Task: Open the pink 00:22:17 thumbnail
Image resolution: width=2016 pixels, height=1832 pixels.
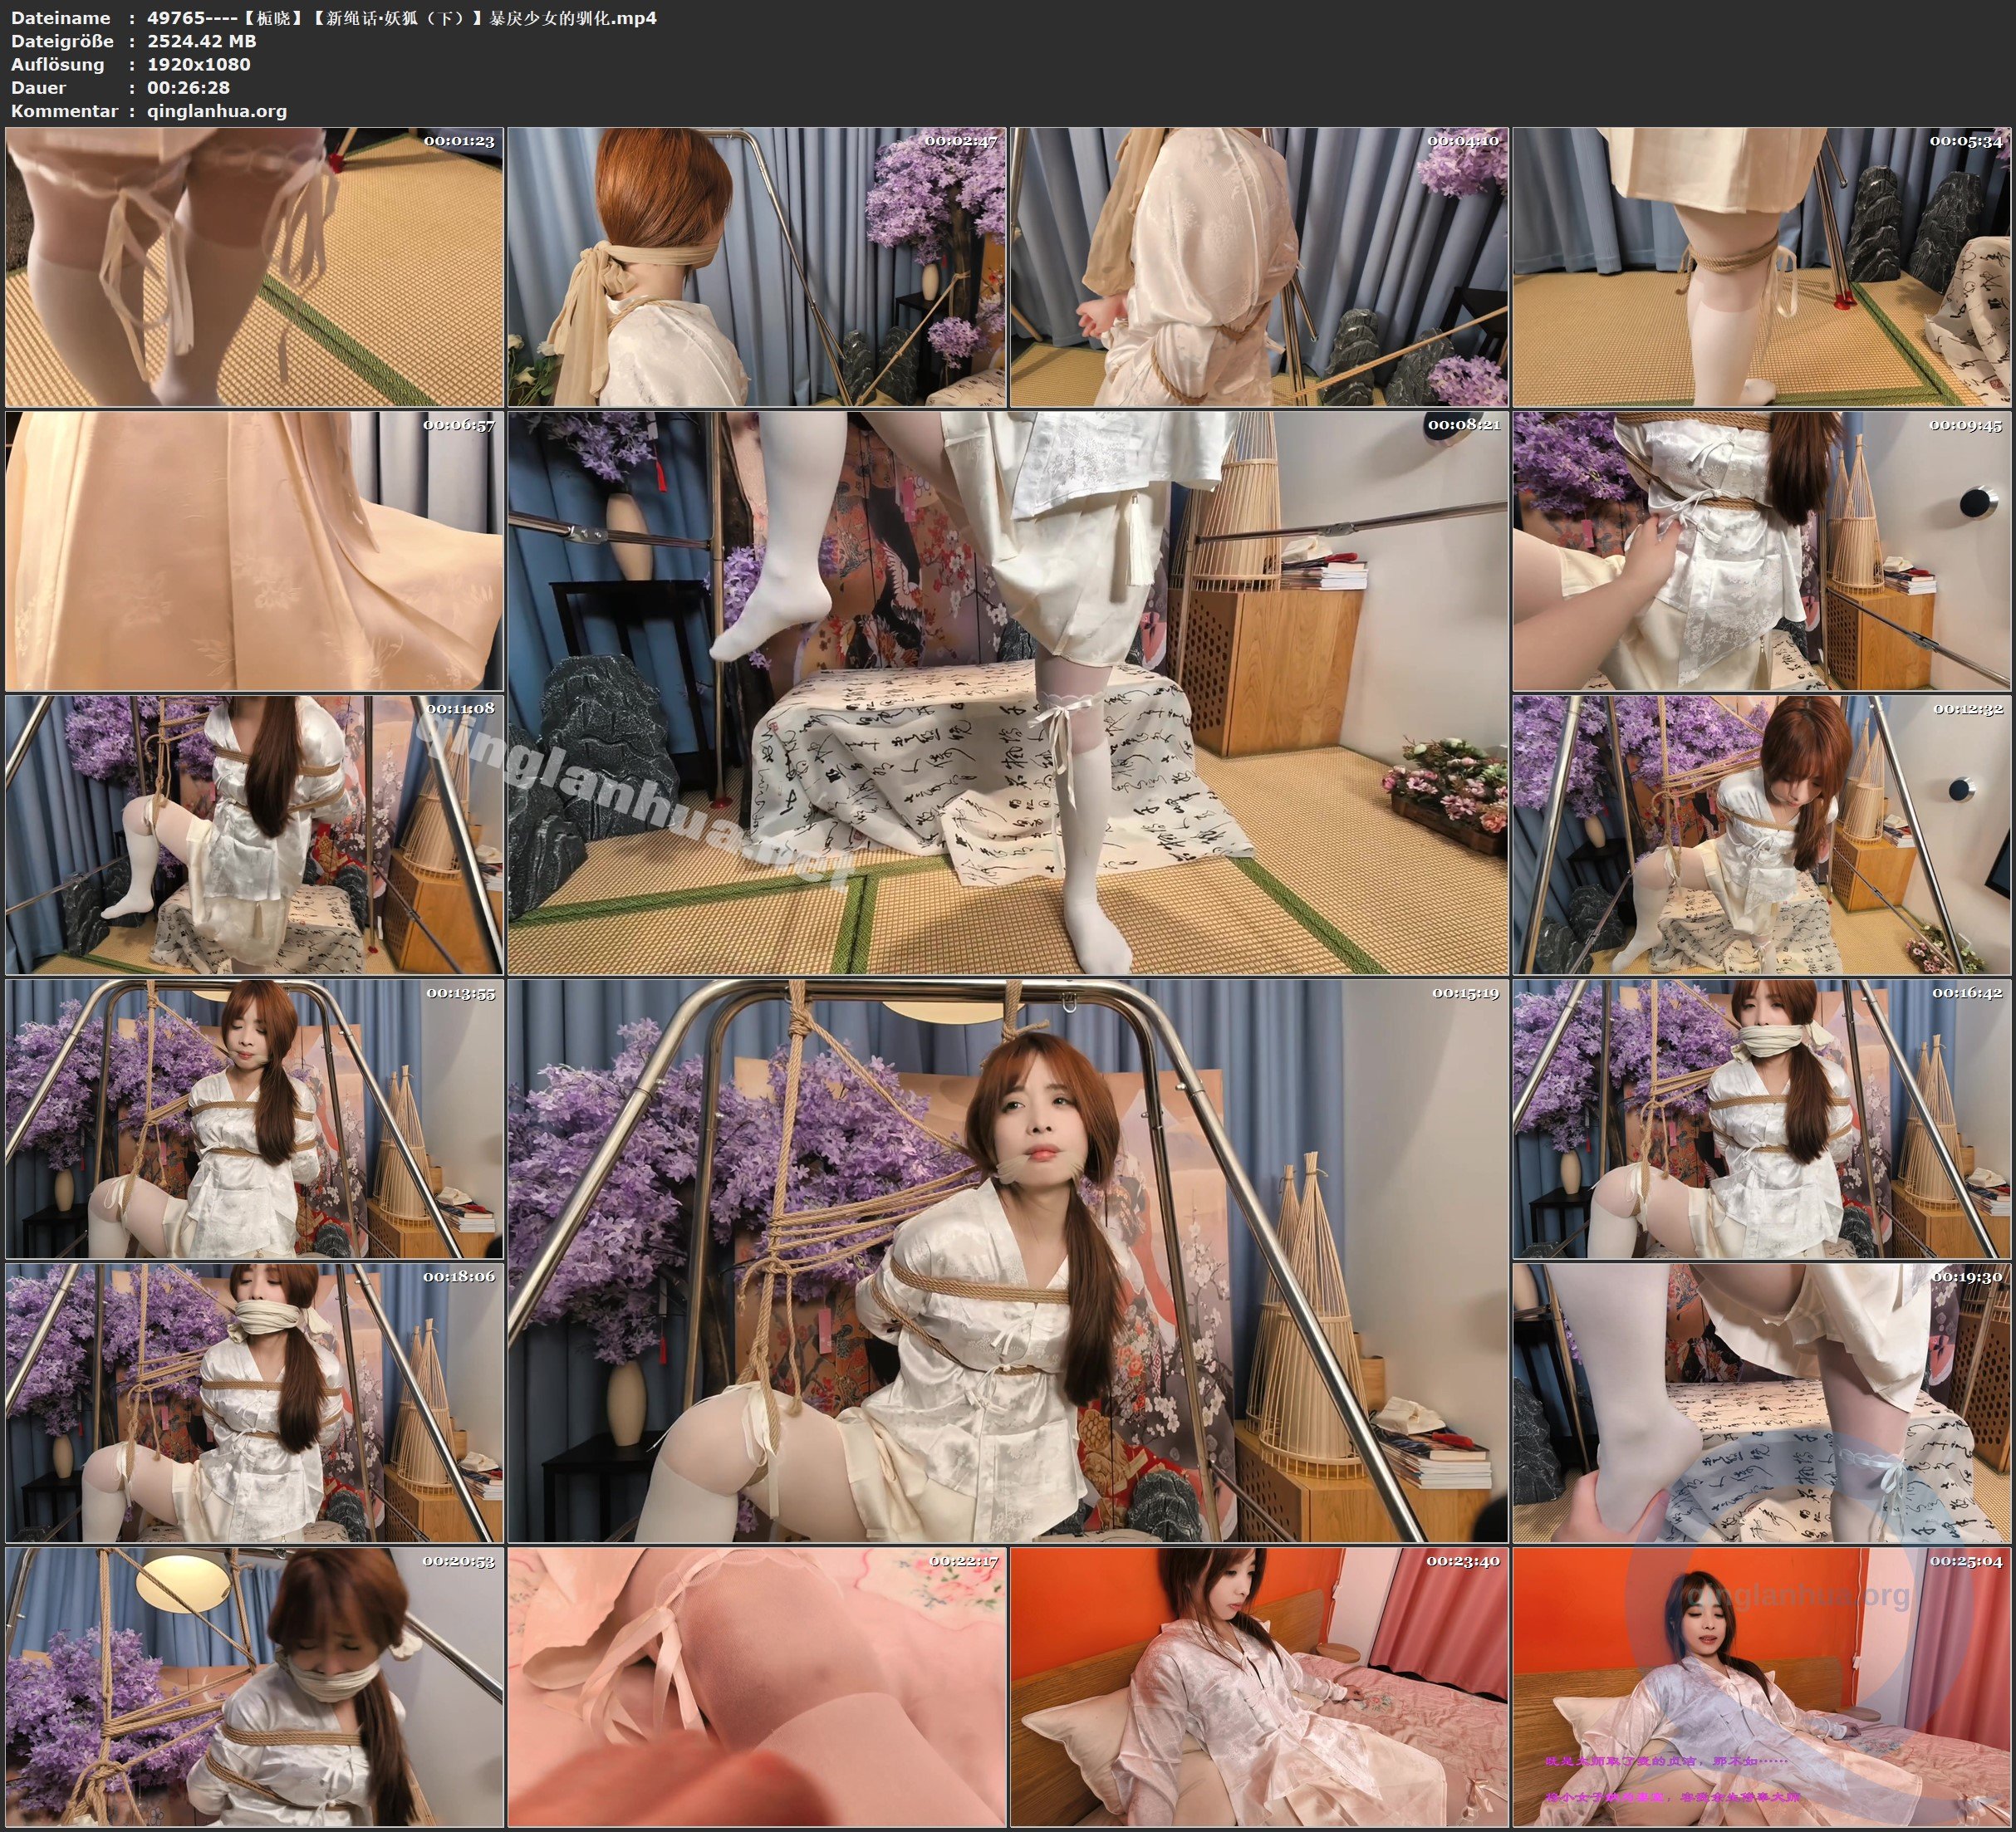Action: (x=757, y=1687)
